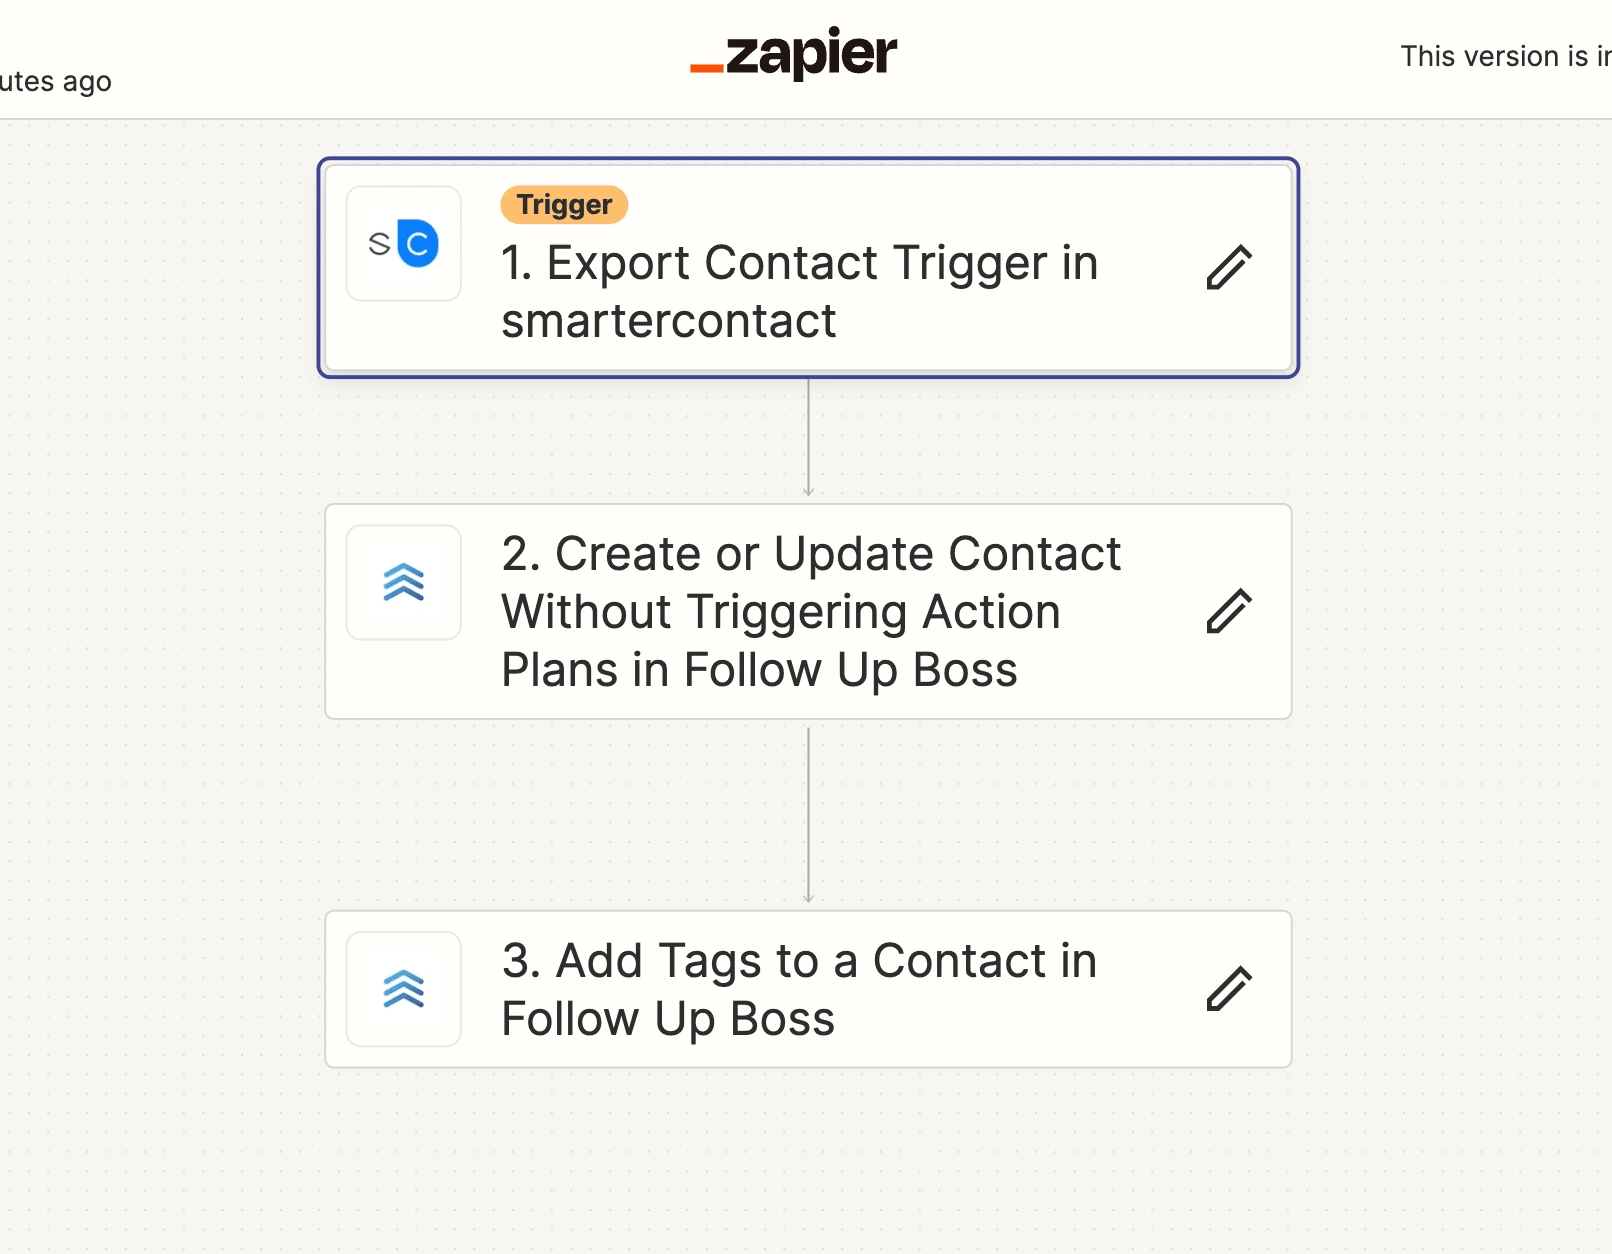Click the Zapier logo in header
1612x1254 pixels.
tap(794, 55)
